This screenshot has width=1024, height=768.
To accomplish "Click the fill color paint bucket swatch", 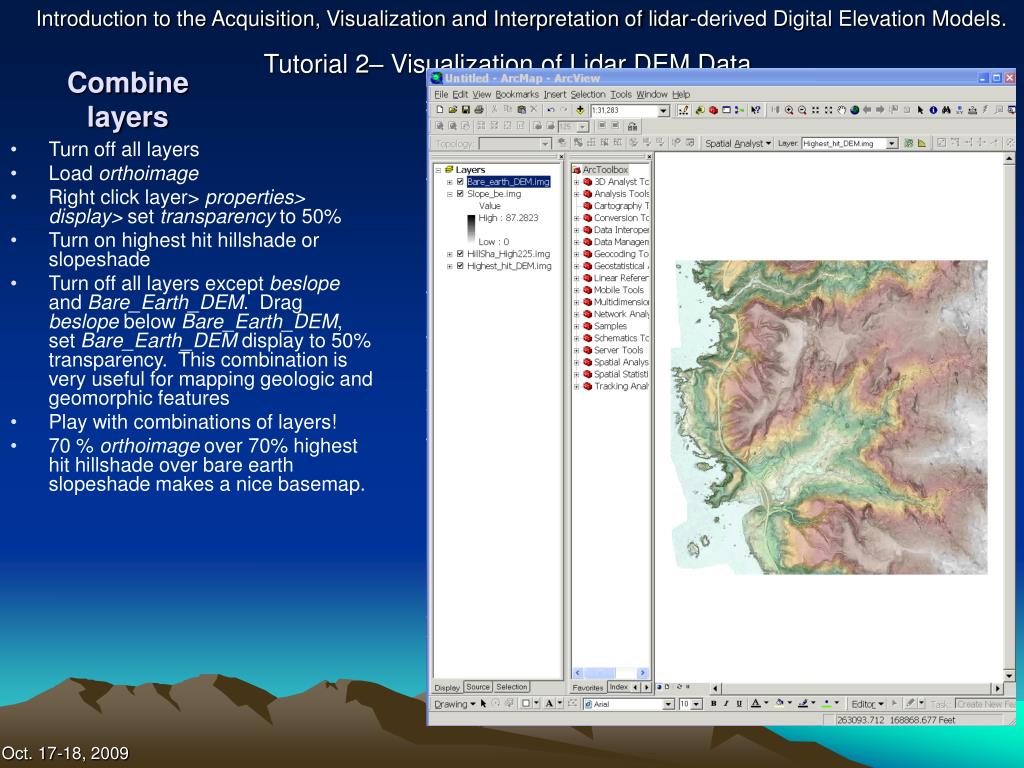I will click(780, 703).
